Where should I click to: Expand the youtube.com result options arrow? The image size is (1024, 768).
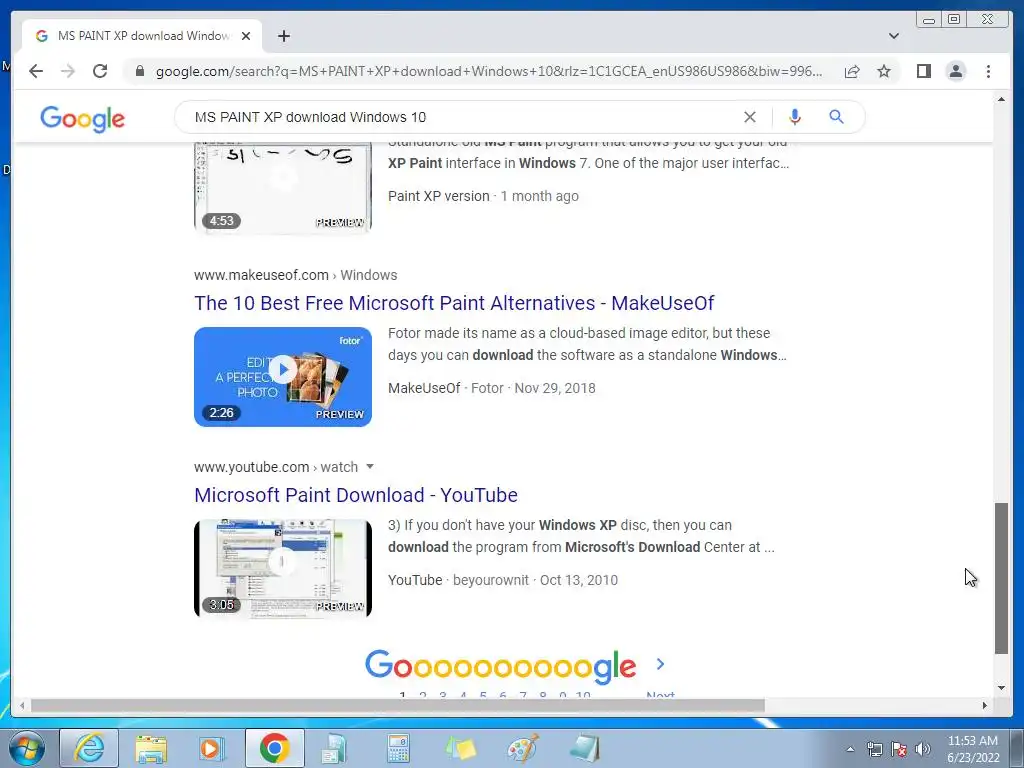tap(370, 467)
